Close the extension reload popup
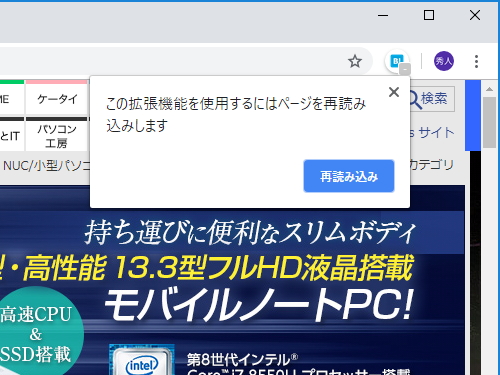This screenshot has height=375, width=500. tap(394, 92)
